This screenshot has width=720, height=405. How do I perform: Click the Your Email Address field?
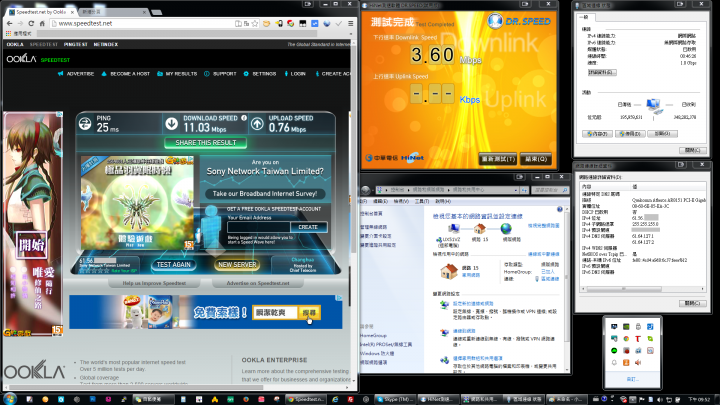[259, 227]
